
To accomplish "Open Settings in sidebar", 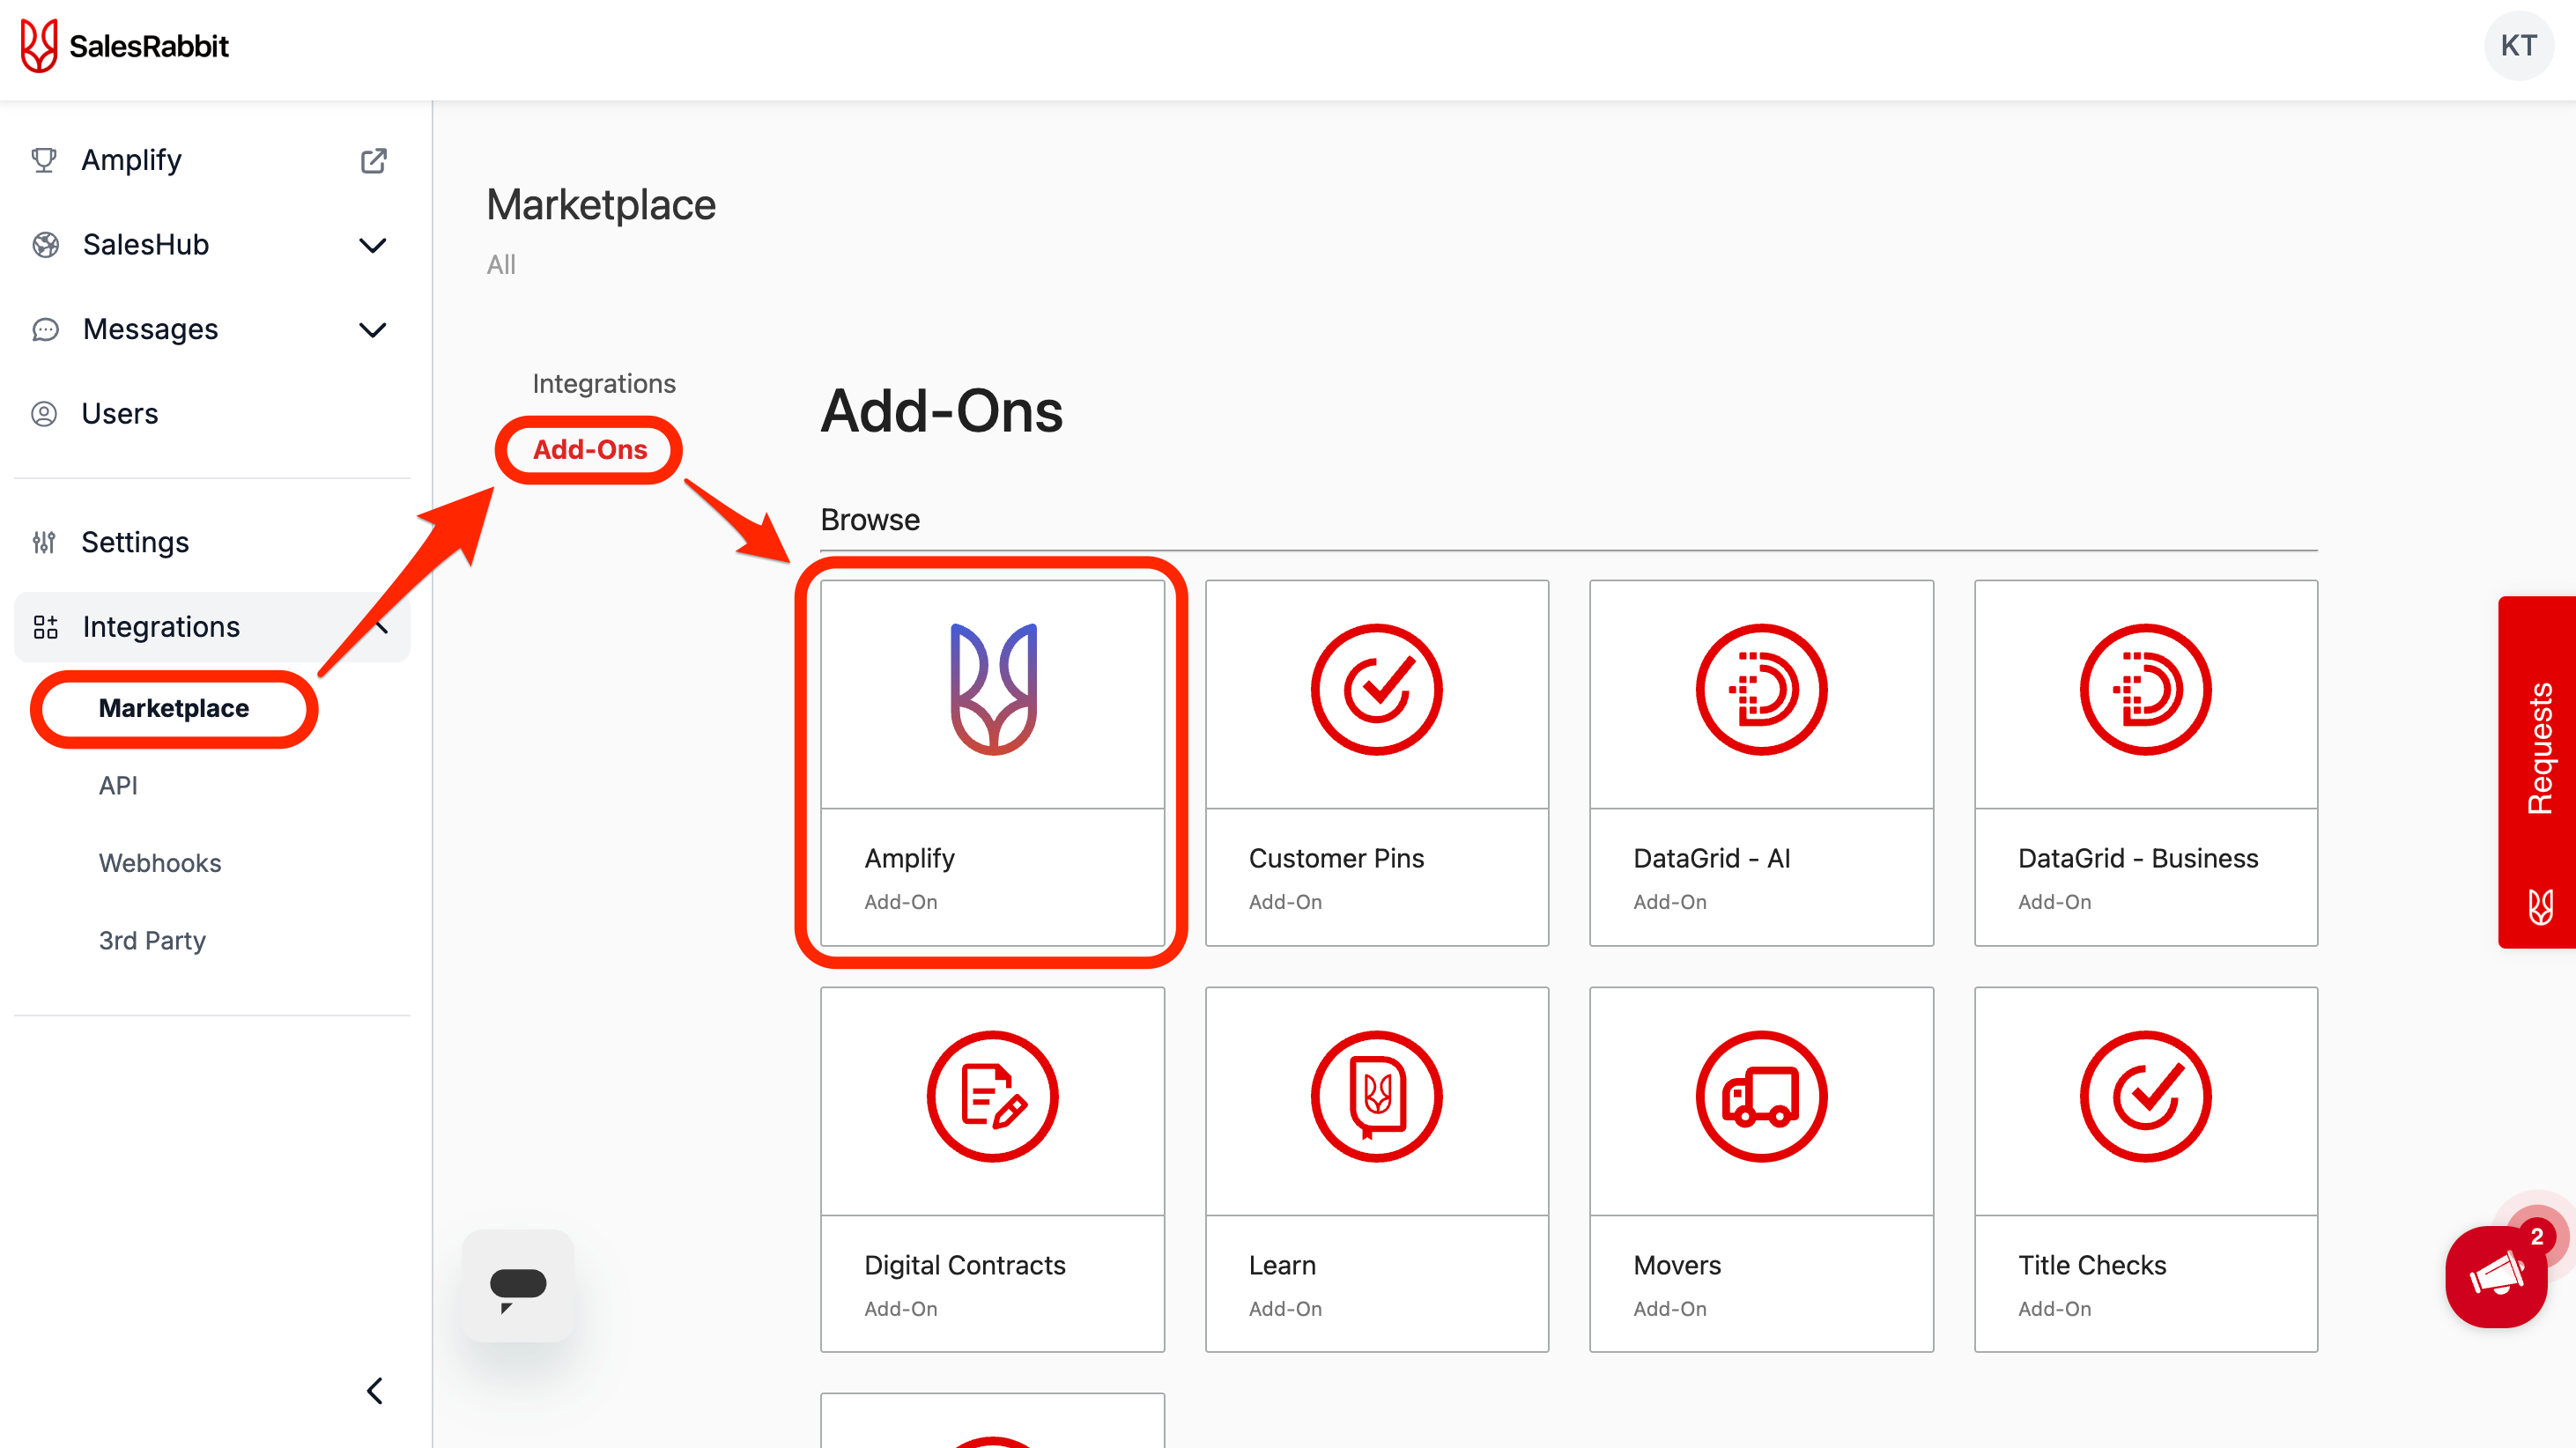I will (135, 542).
